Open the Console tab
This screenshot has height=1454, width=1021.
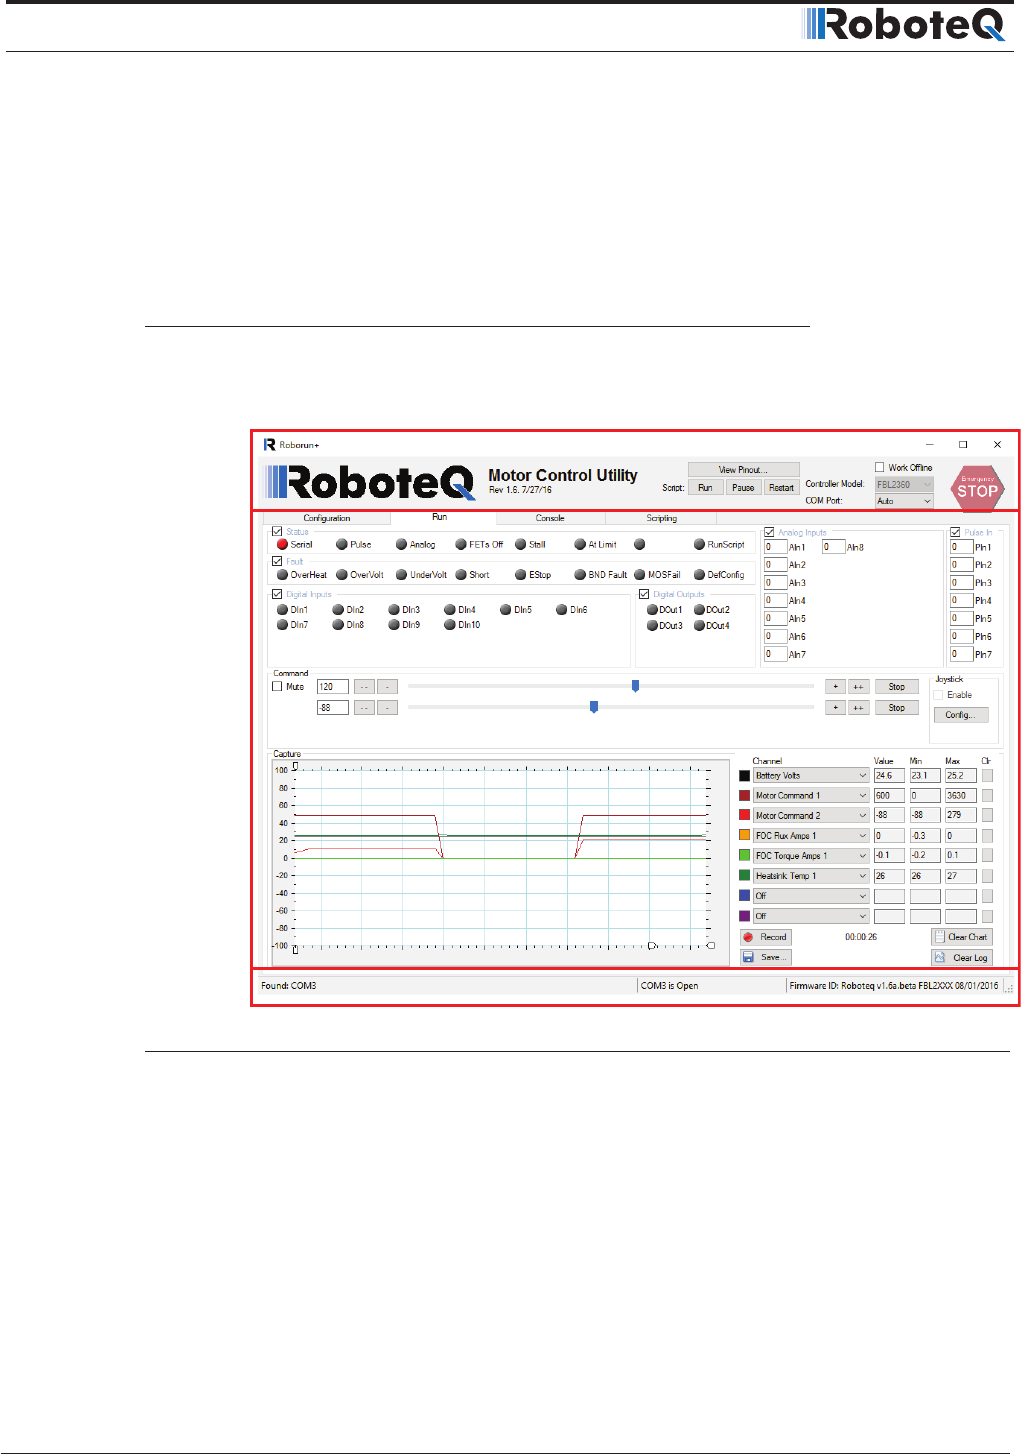tap(550, 518)
